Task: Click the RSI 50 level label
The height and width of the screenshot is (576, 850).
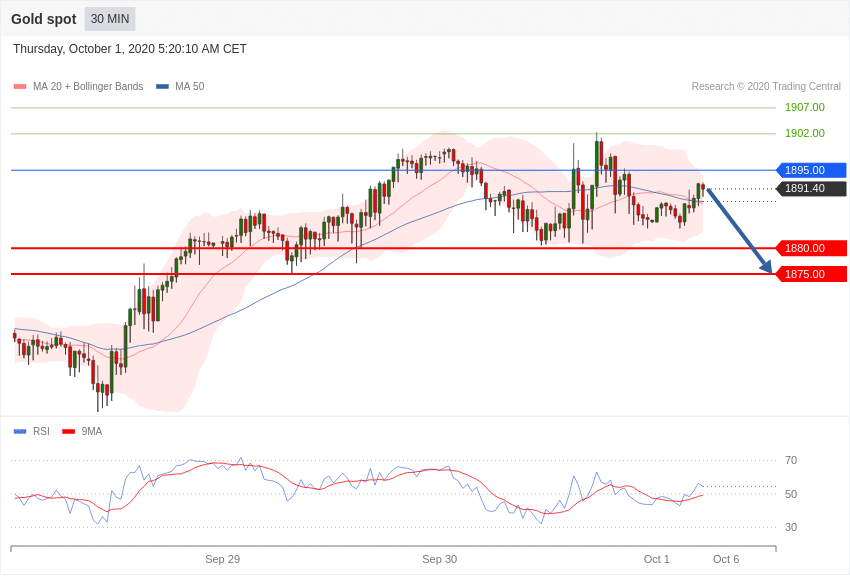Action: coord(791,494)
